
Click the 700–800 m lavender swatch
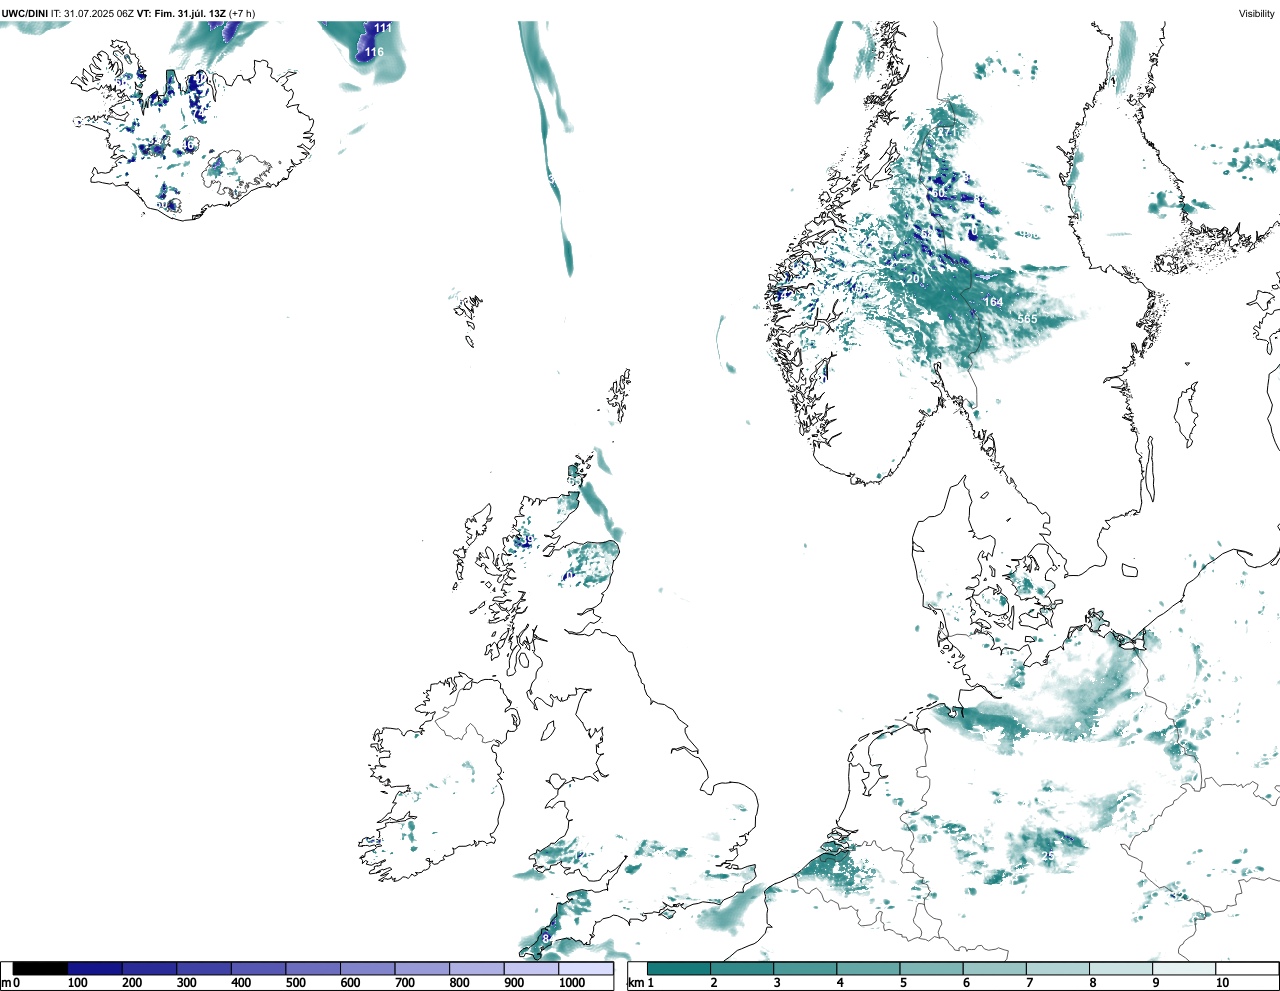click(422, 969)
